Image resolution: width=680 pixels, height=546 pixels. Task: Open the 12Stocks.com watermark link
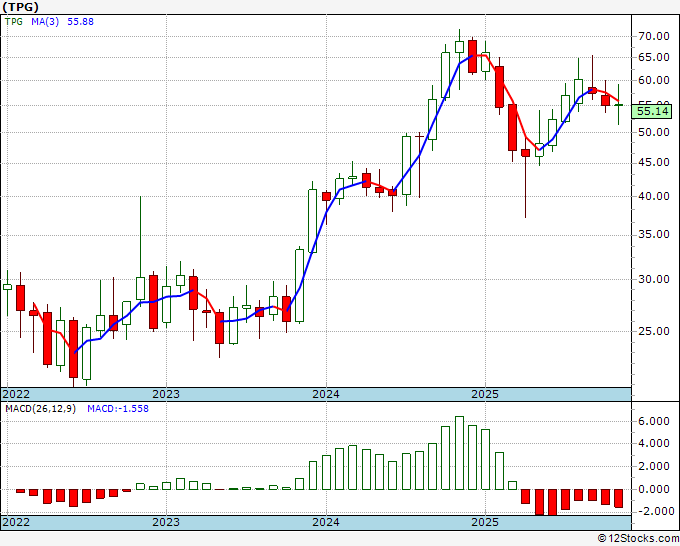[636, 538]
